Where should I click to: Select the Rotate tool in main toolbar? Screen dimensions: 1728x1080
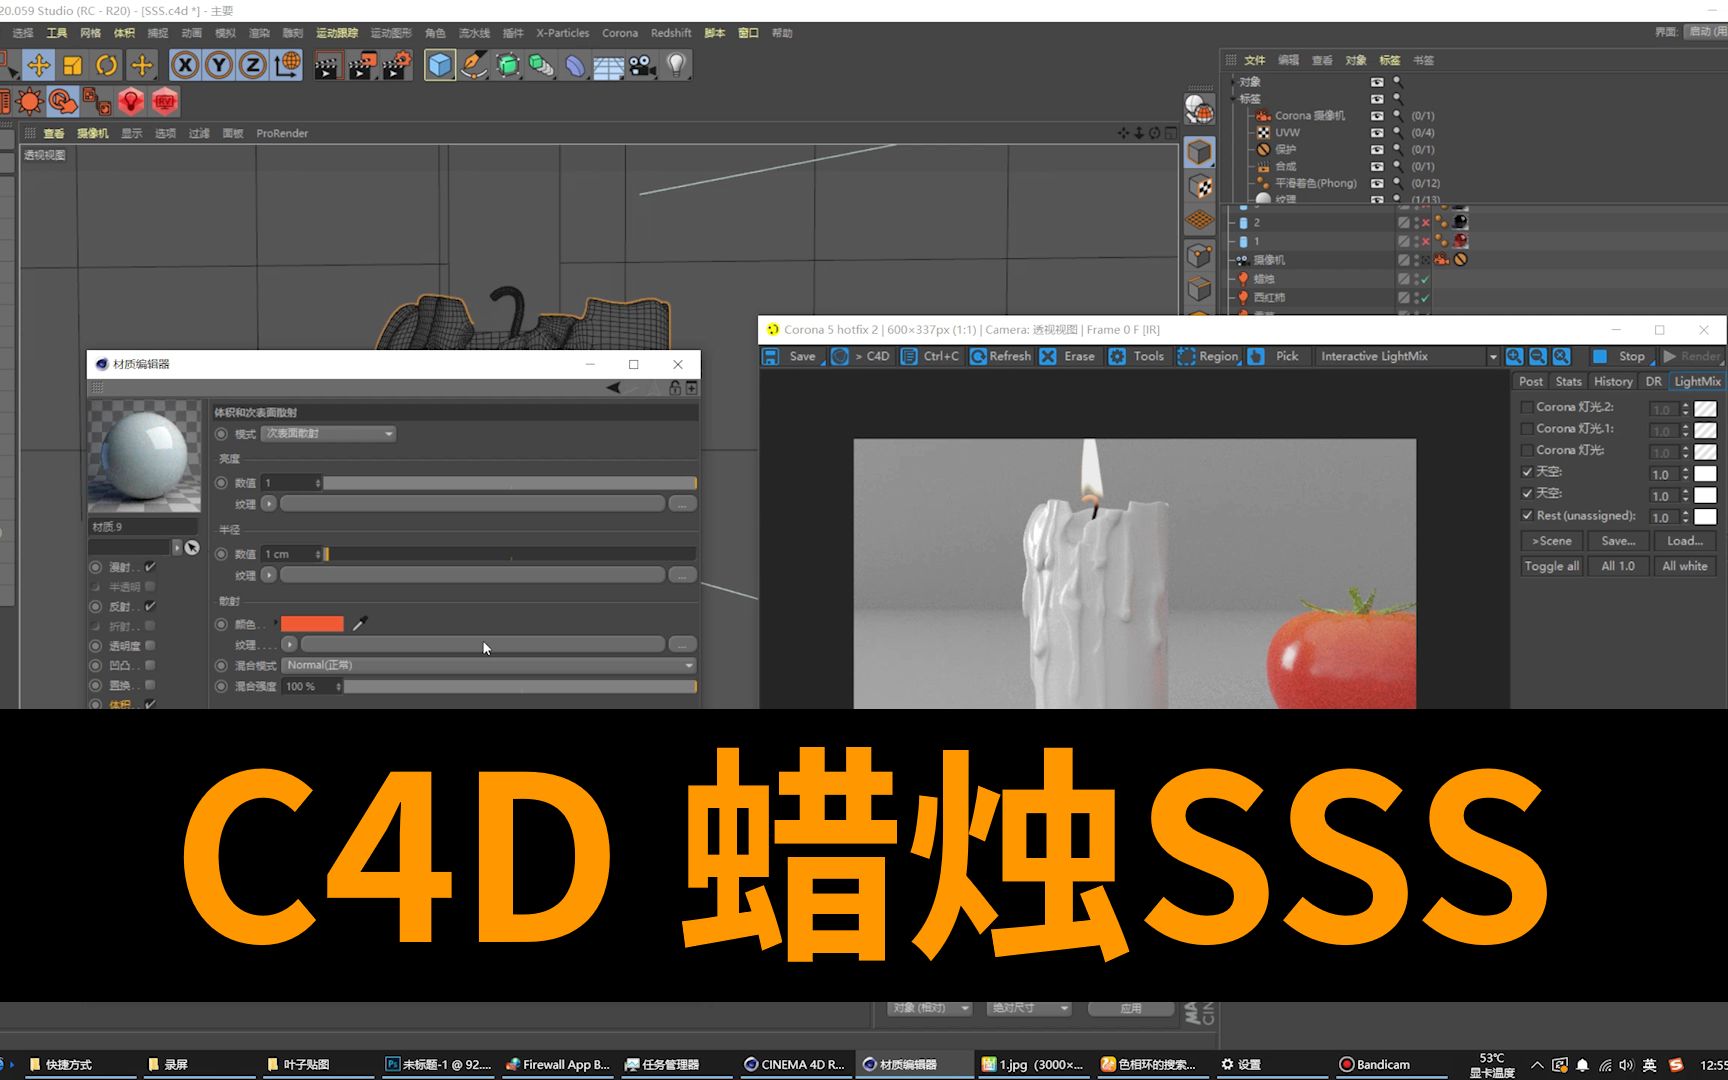[x=107, y=66]
